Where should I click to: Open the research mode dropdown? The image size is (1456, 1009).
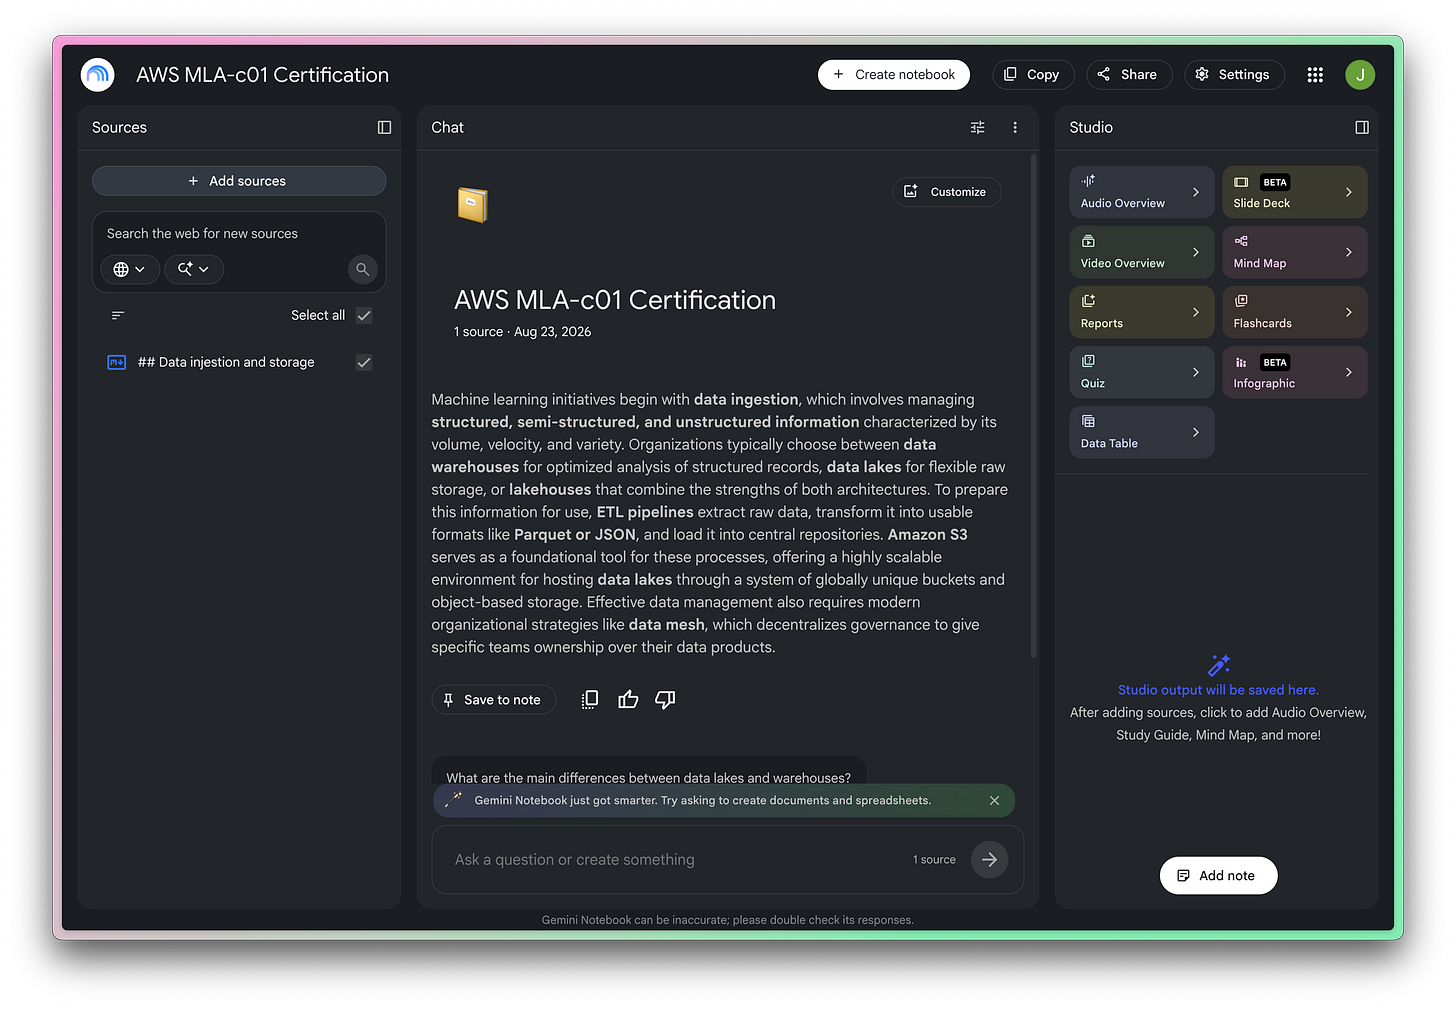[x=194, y=269]
